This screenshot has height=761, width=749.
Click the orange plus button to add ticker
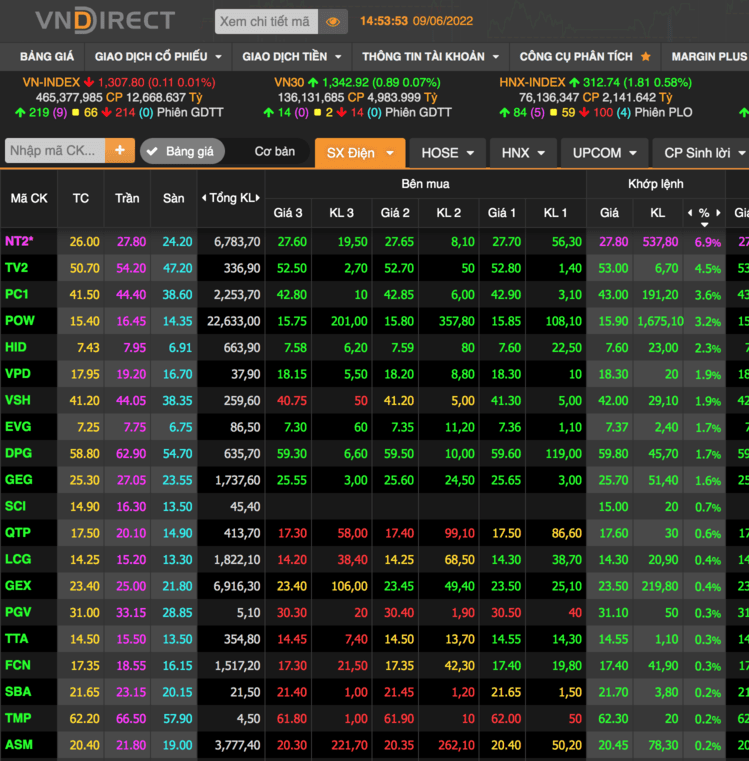[120, 151]
